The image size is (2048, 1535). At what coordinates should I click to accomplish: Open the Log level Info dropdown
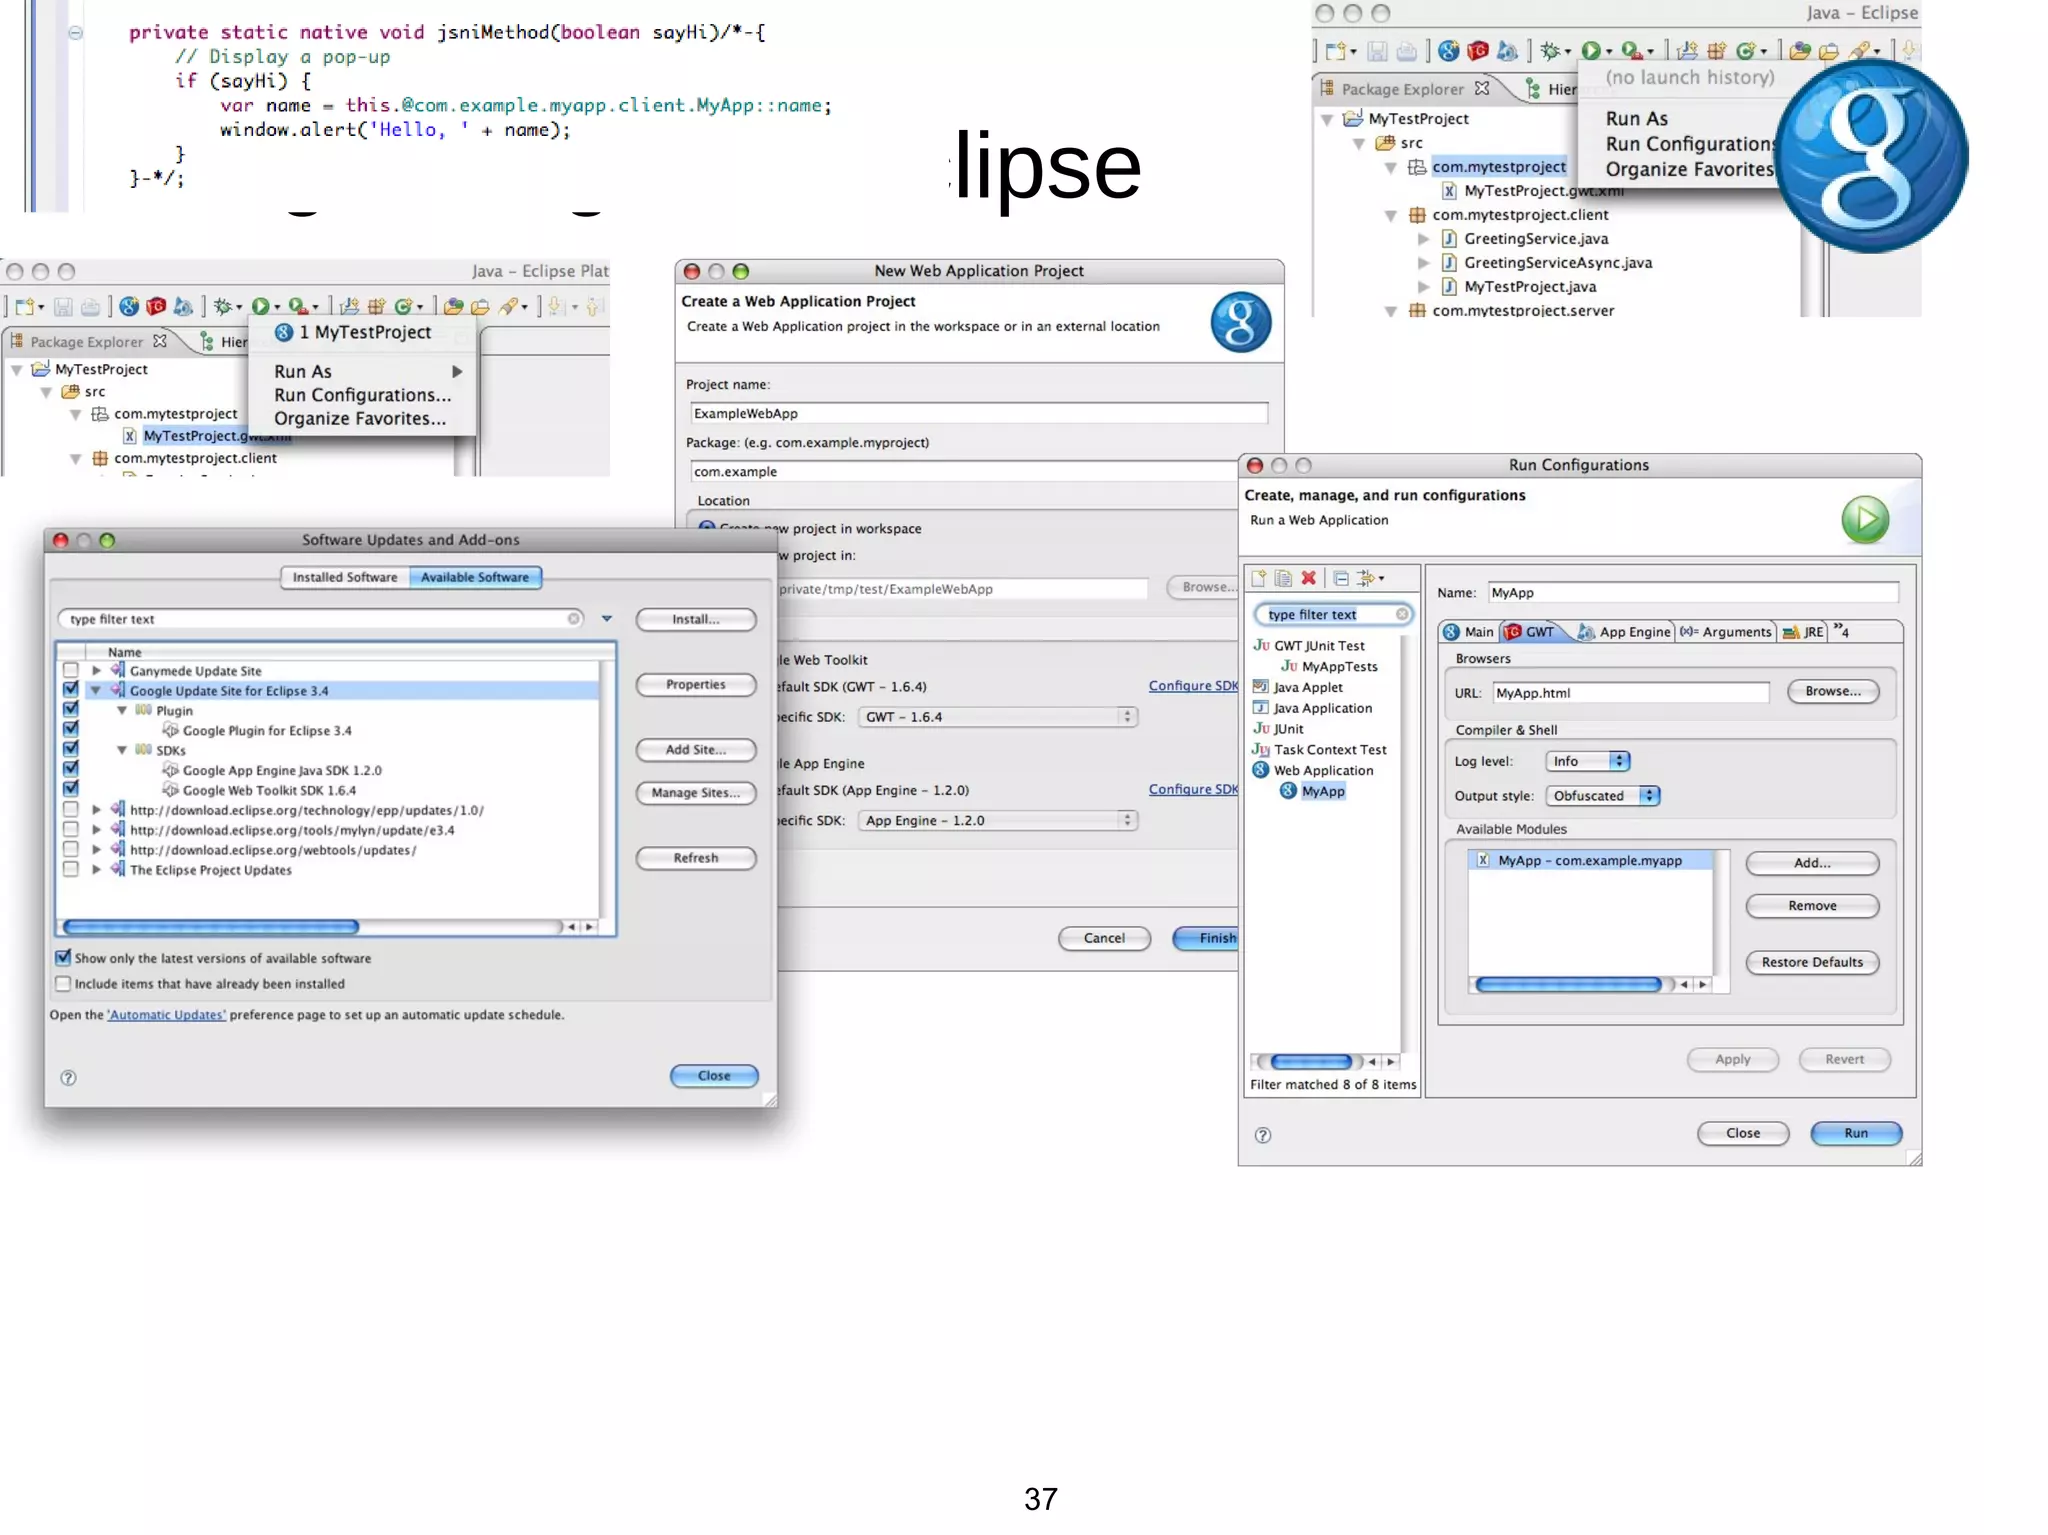click(x=1588, y=761)
